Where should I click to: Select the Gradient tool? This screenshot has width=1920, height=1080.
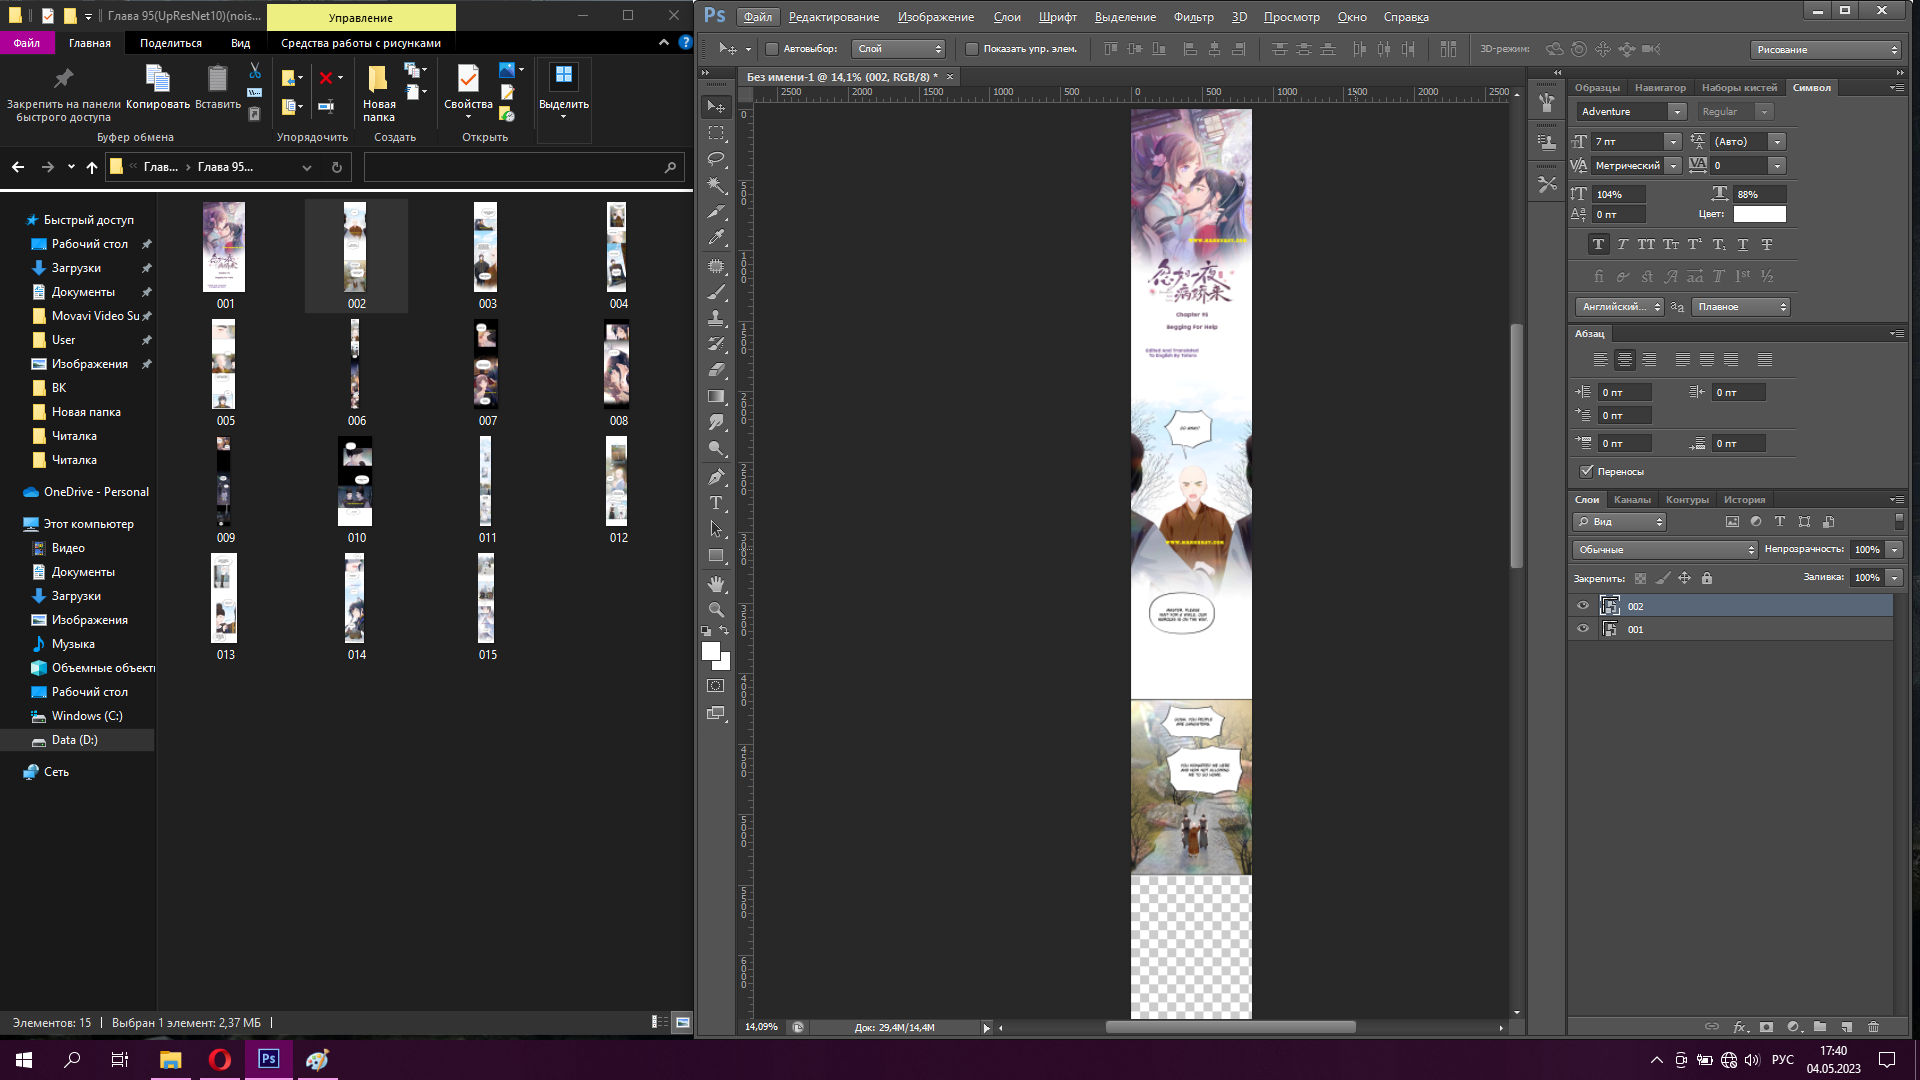(x=716, y=396)
